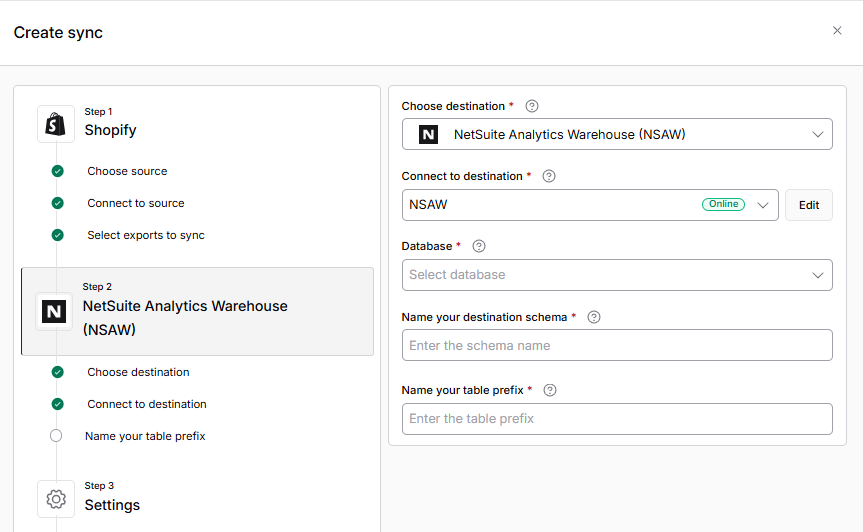The height and width of the screenshot is (532, 863).
Task: Click the green check beside Connect to destination step
Action: tap(57, 404)
